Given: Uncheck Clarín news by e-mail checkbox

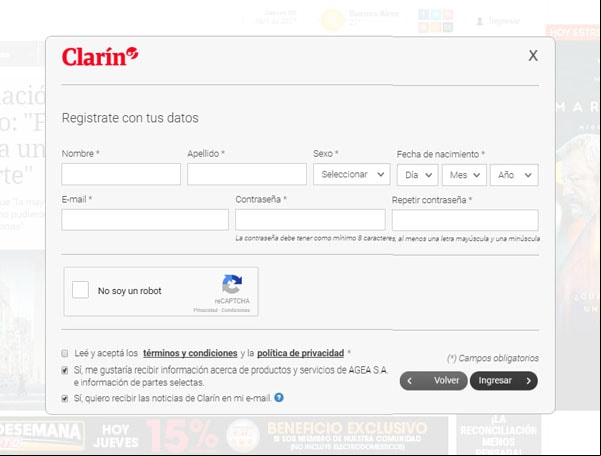Looking at the screenshot, I should [65, 399].
